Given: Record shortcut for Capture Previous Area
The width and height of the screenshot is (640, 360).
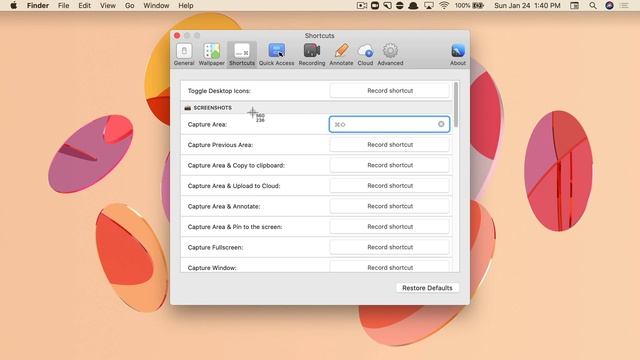Looking at the screenshot, I should pyautogui.click(x=389, y=145).
